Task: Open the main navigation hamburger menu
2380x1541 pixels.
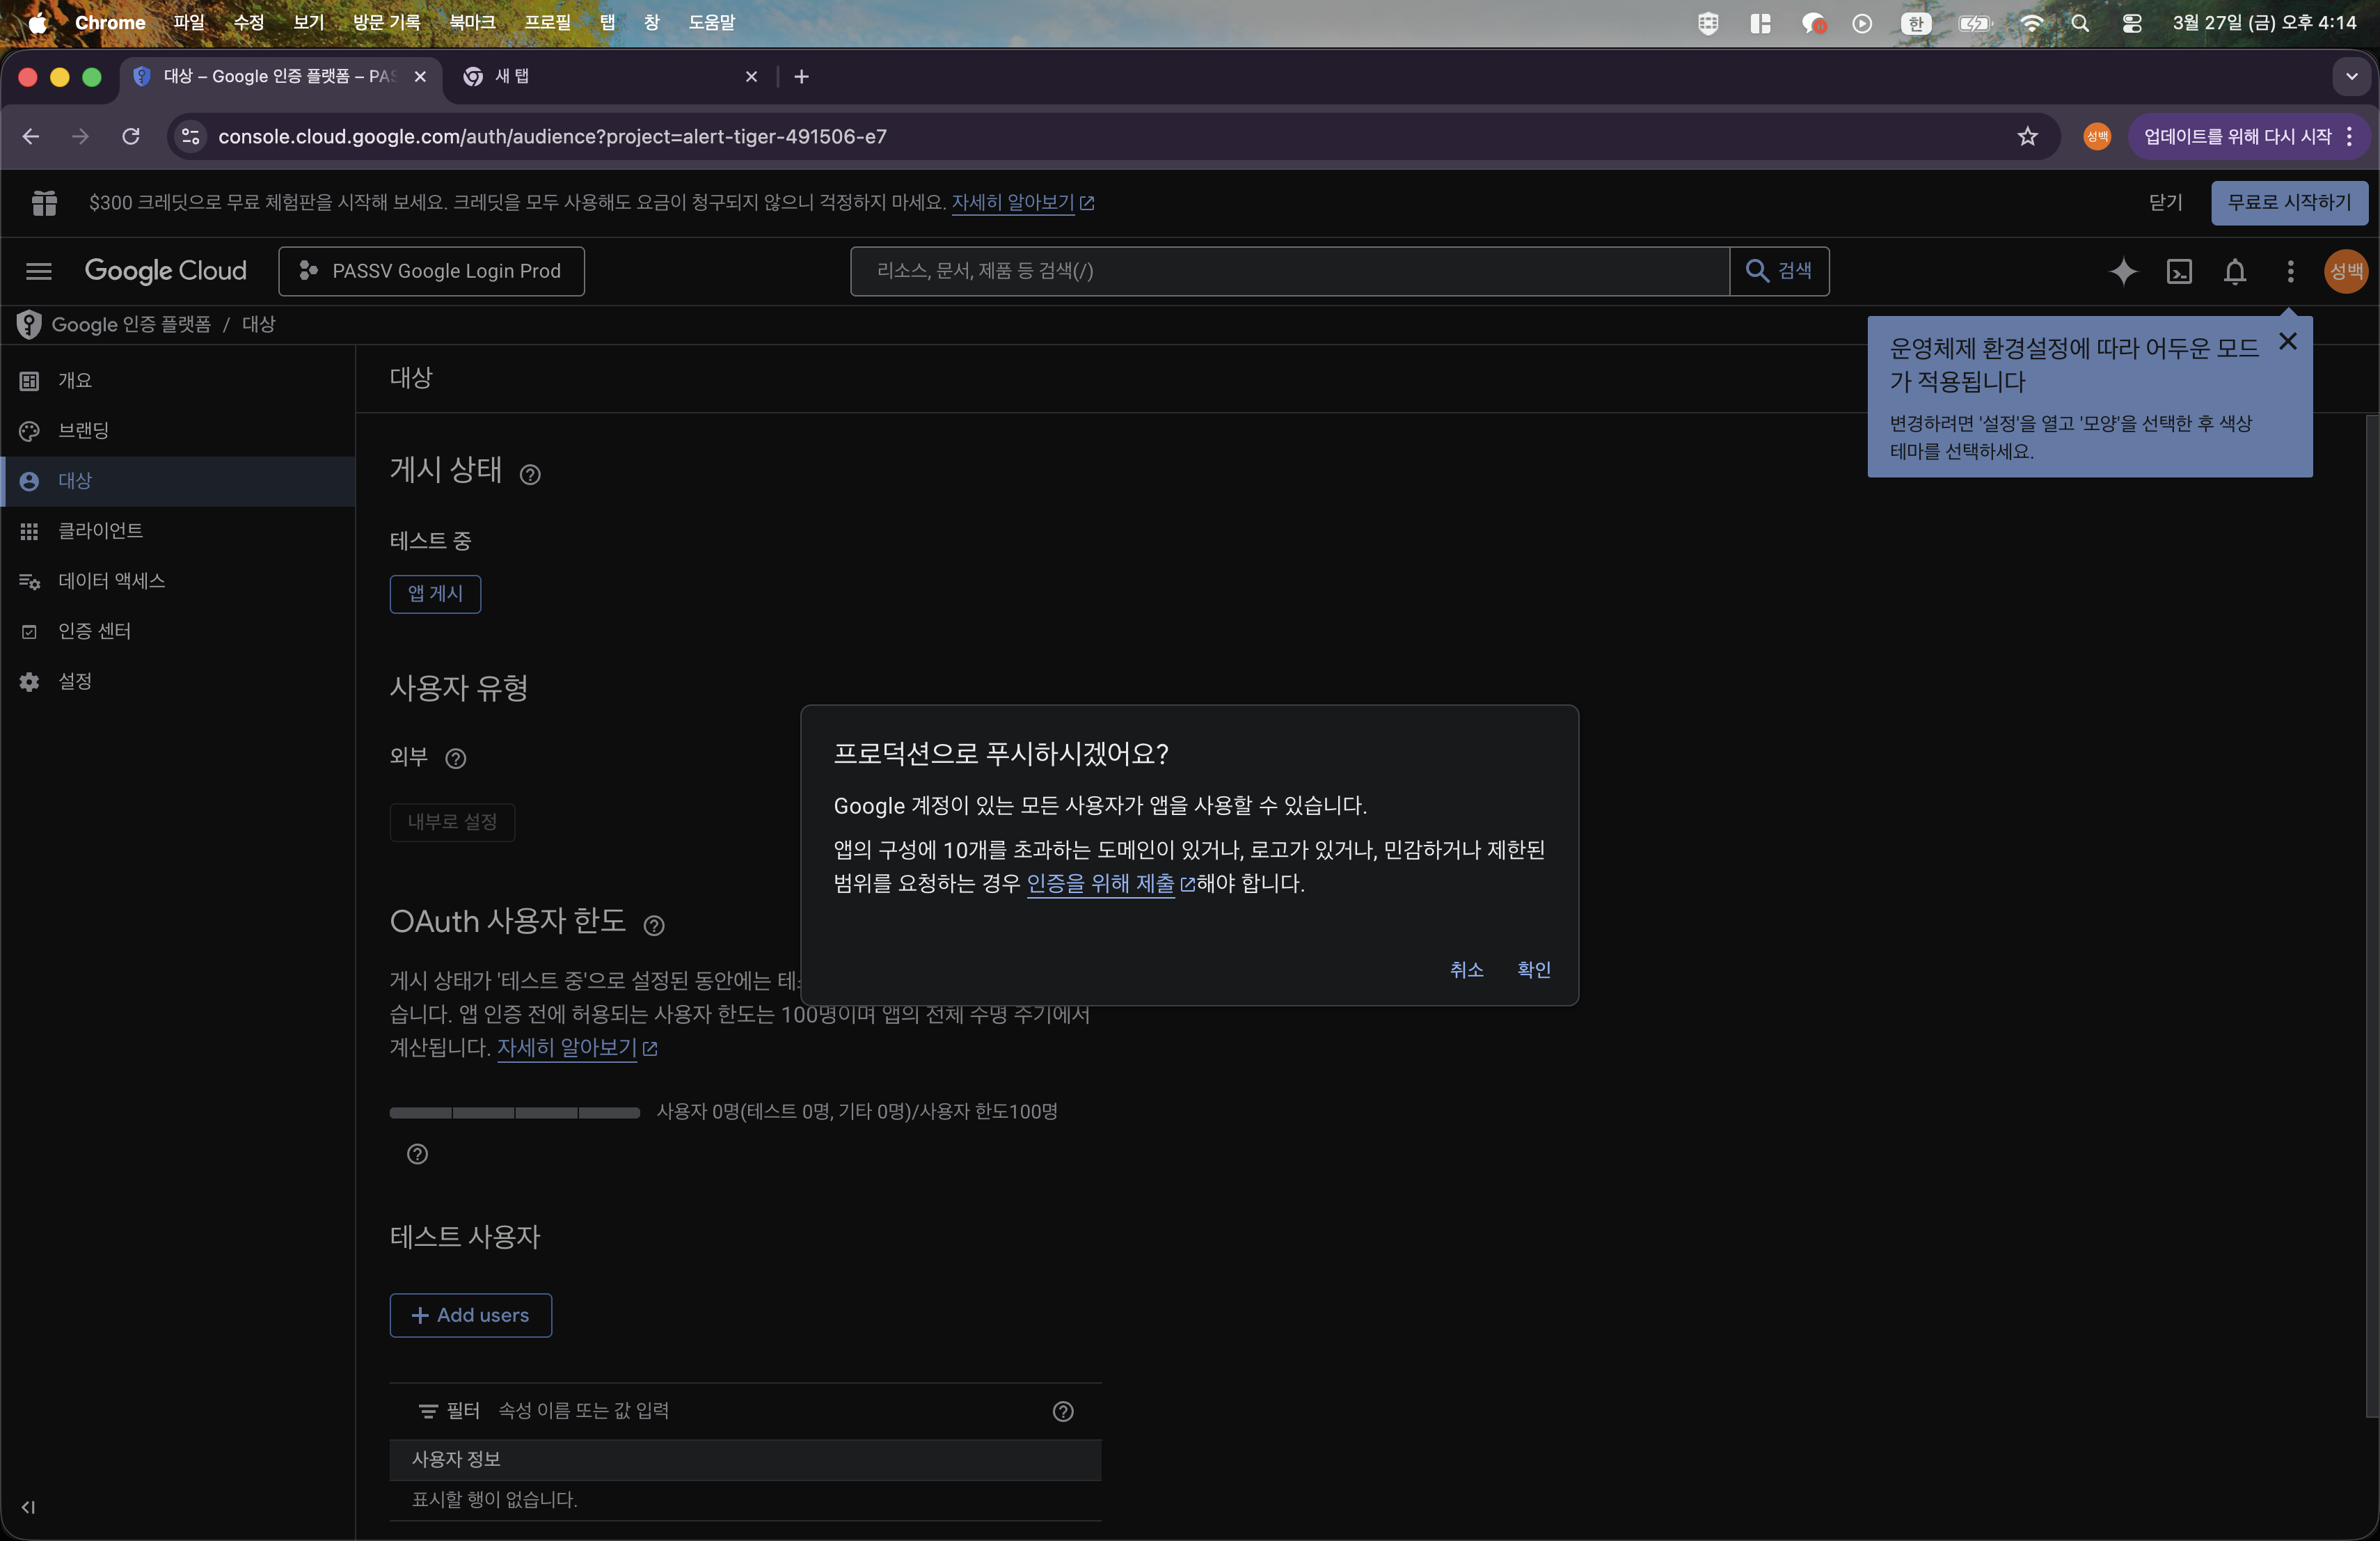Action: click(37, 271)
